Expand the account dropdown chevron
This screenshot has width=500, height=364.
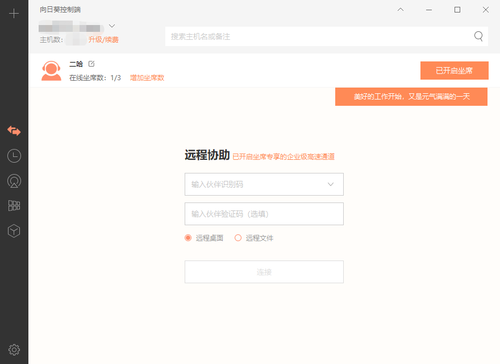[112, 26]
